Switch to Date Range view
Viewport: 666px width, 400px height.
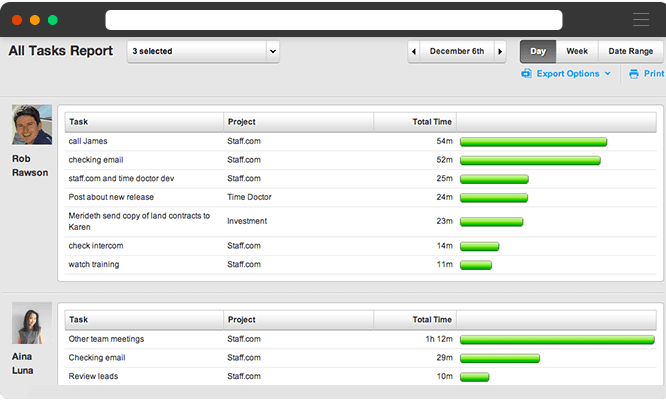click(630, 51)
